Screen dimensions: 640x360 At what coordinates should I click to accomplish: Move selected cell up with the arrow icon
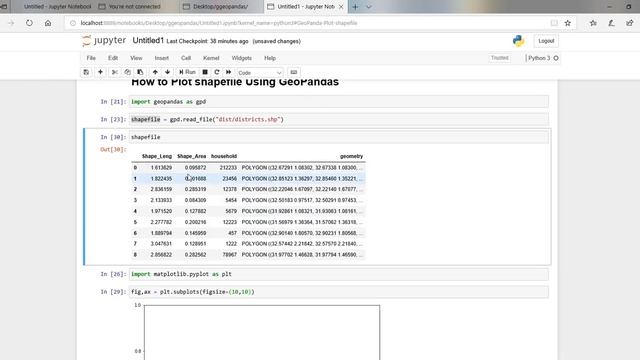(x=155, y=72)
